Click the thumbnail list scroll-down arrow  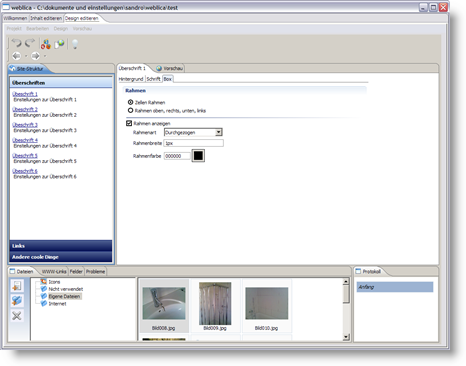pyautogui.click(x=346, y=337)
